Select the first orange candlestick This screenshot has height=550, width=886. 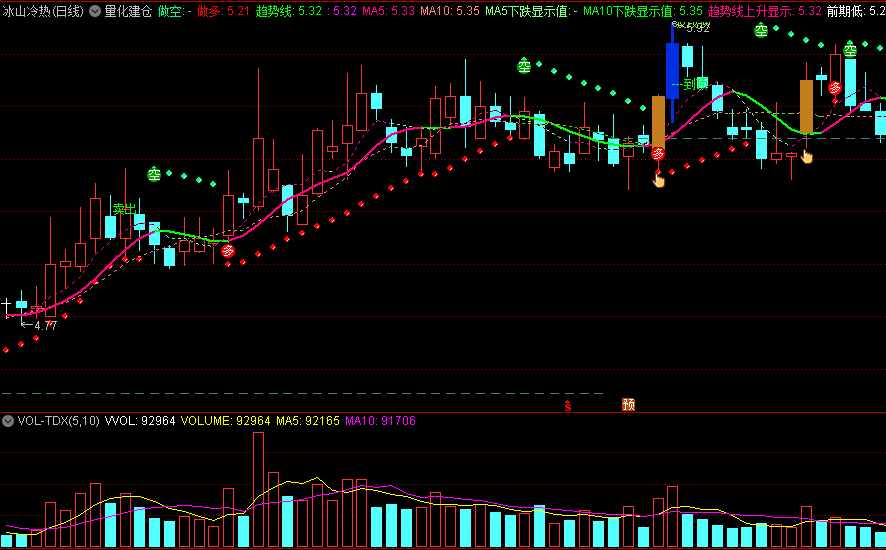658,122
